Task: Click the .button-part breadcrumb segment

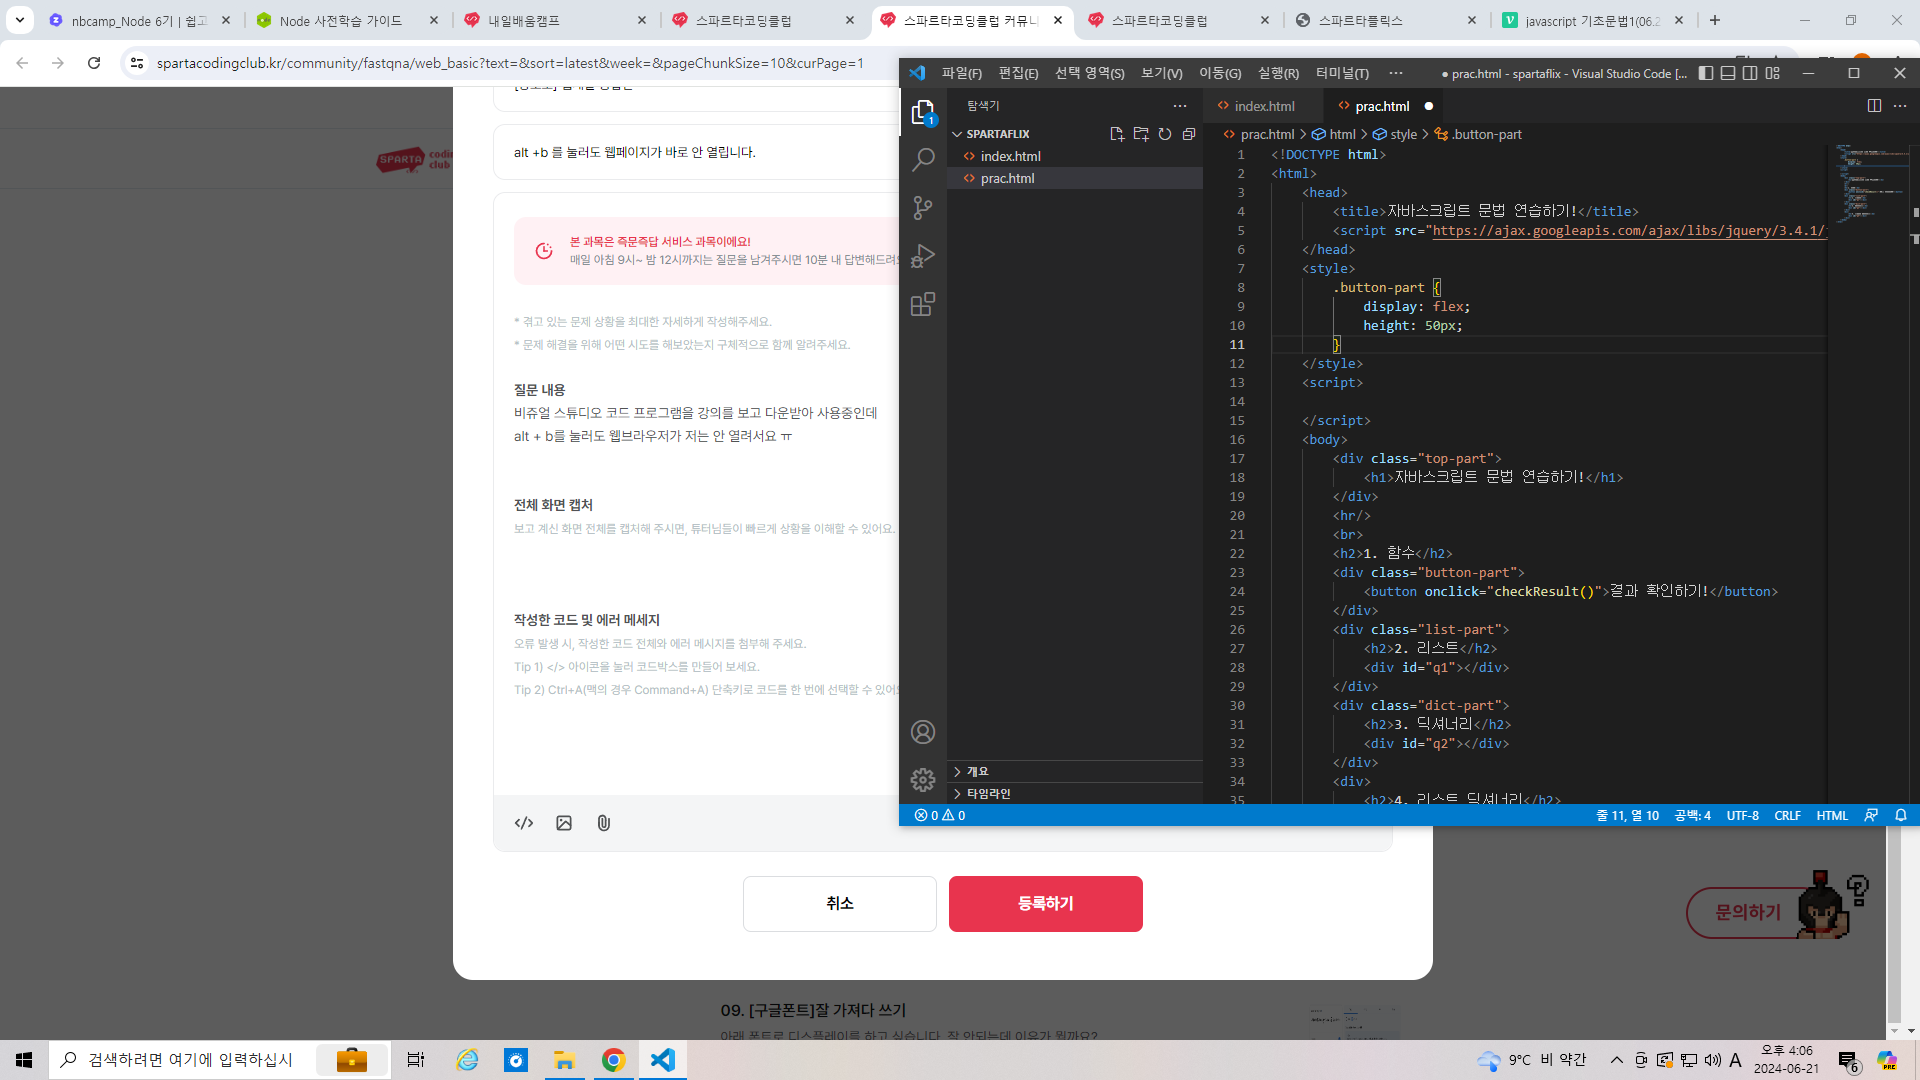Action: click(x=1487, y=134)
